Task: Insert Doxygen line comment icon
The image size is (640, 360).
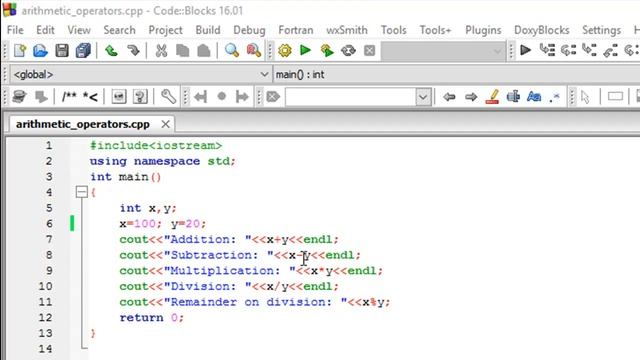Action: (90, 97)
